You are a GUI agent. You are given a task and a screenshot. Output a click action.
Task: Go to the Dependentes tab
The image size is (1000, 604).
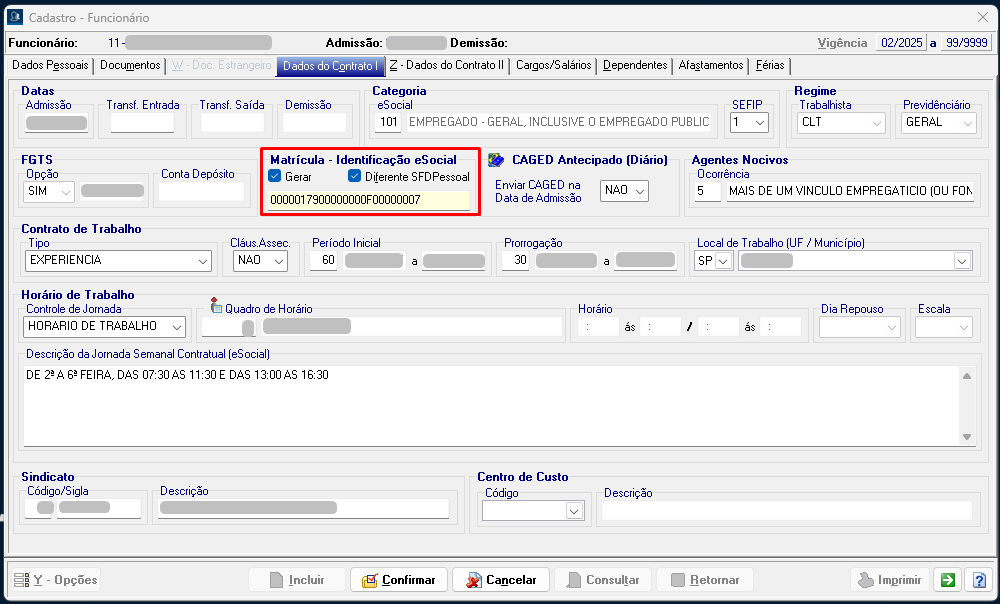tap(635, 66)
